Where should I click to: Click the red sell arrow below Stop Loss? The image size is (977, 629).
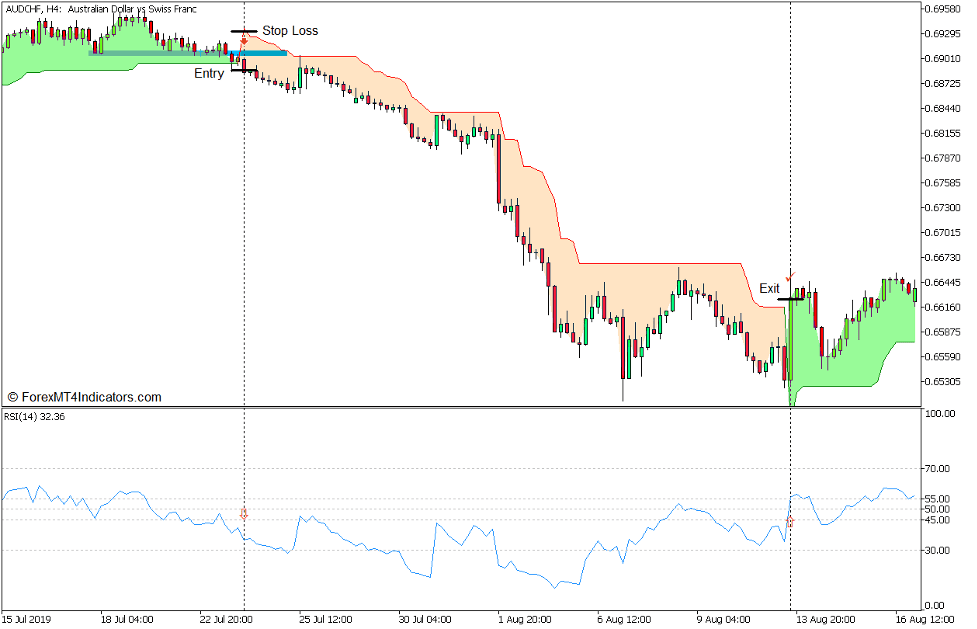(243, 40)
